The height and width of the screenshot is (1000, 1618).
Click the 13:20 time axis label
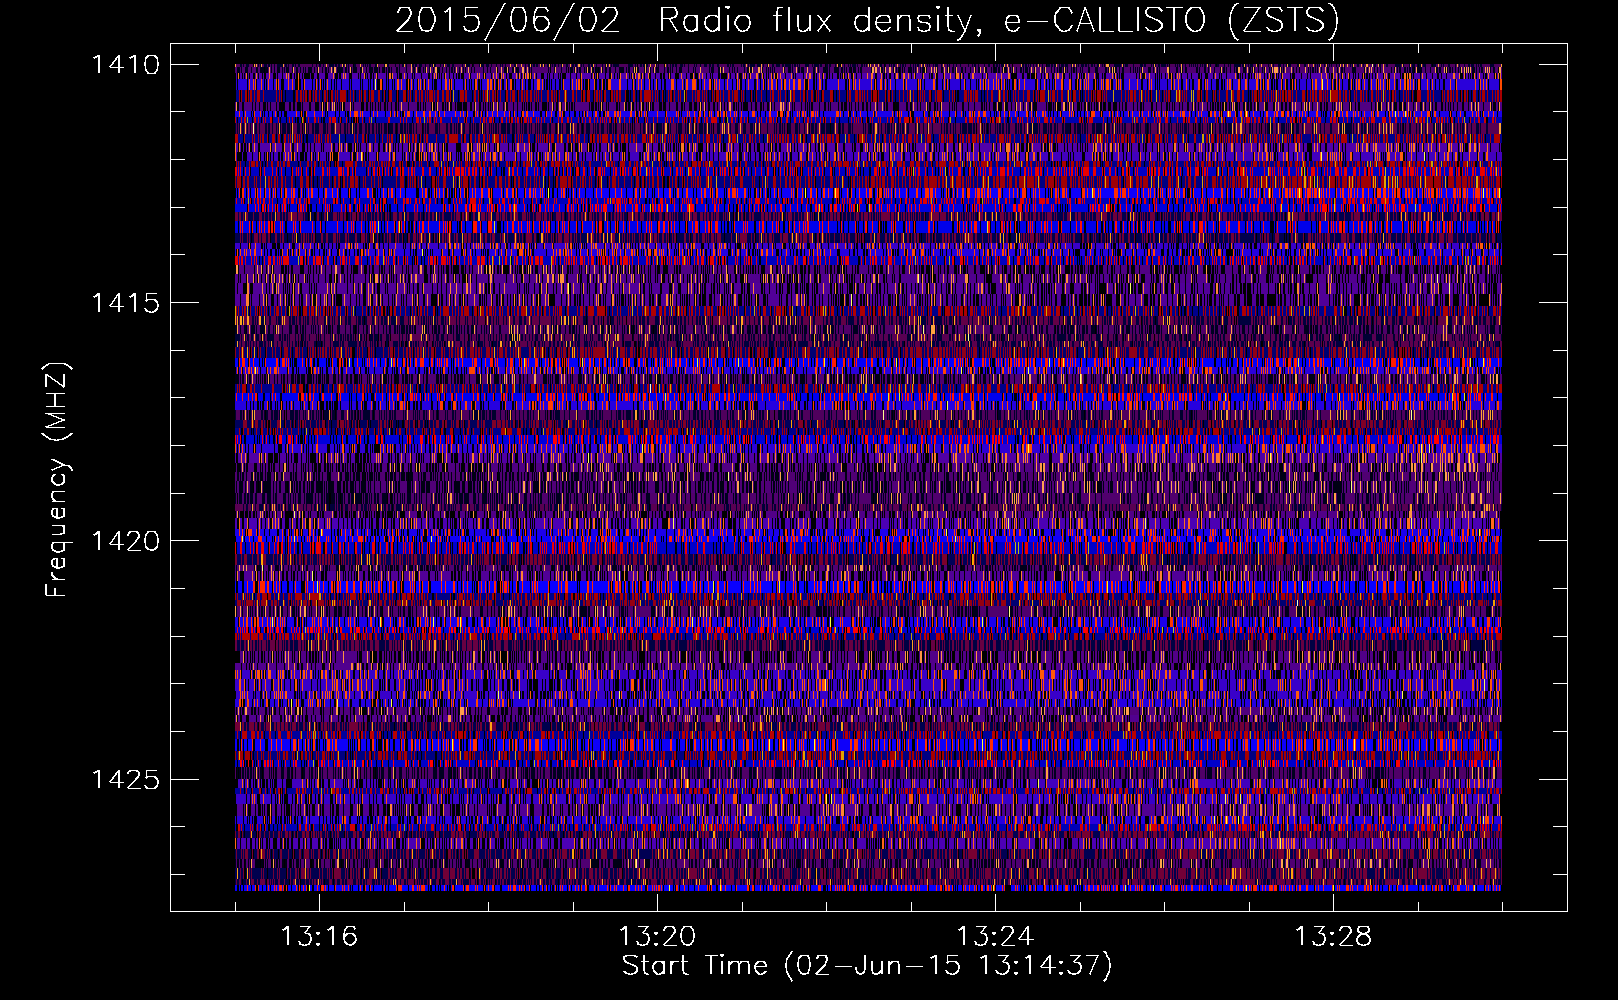(x=657, y=937)
